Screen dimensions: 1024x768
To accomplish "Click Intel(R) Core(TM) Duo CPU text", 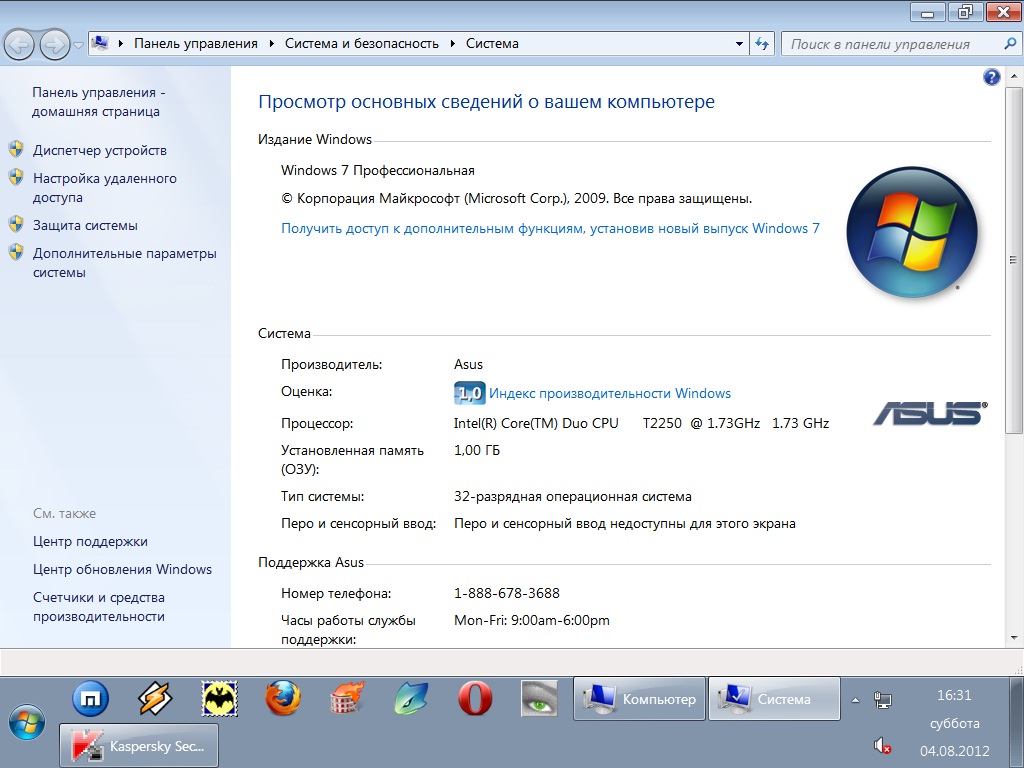I will pyautogui.click(x=536, y=423).
